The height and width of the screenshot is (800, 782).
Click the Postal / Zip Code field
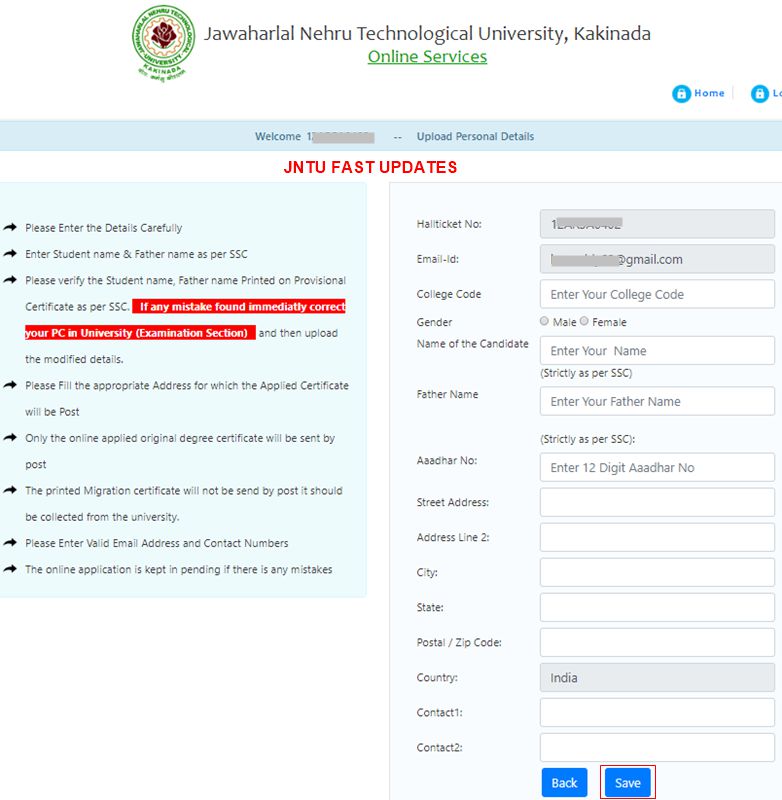(x=657, y=642)
